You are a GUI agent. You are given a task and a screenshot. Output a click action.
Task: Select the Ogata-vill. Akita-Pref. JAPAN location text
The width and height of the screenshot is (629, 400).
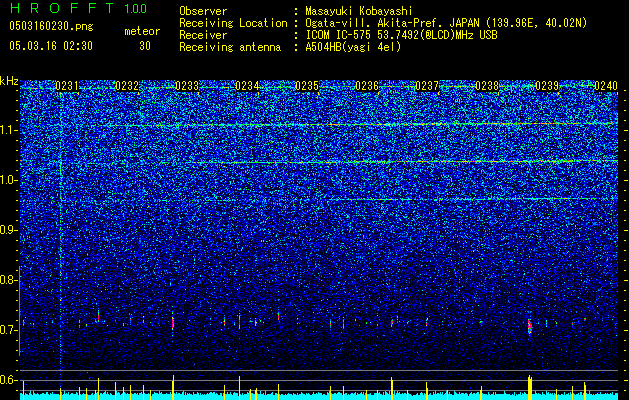click(x=446, y=23)
